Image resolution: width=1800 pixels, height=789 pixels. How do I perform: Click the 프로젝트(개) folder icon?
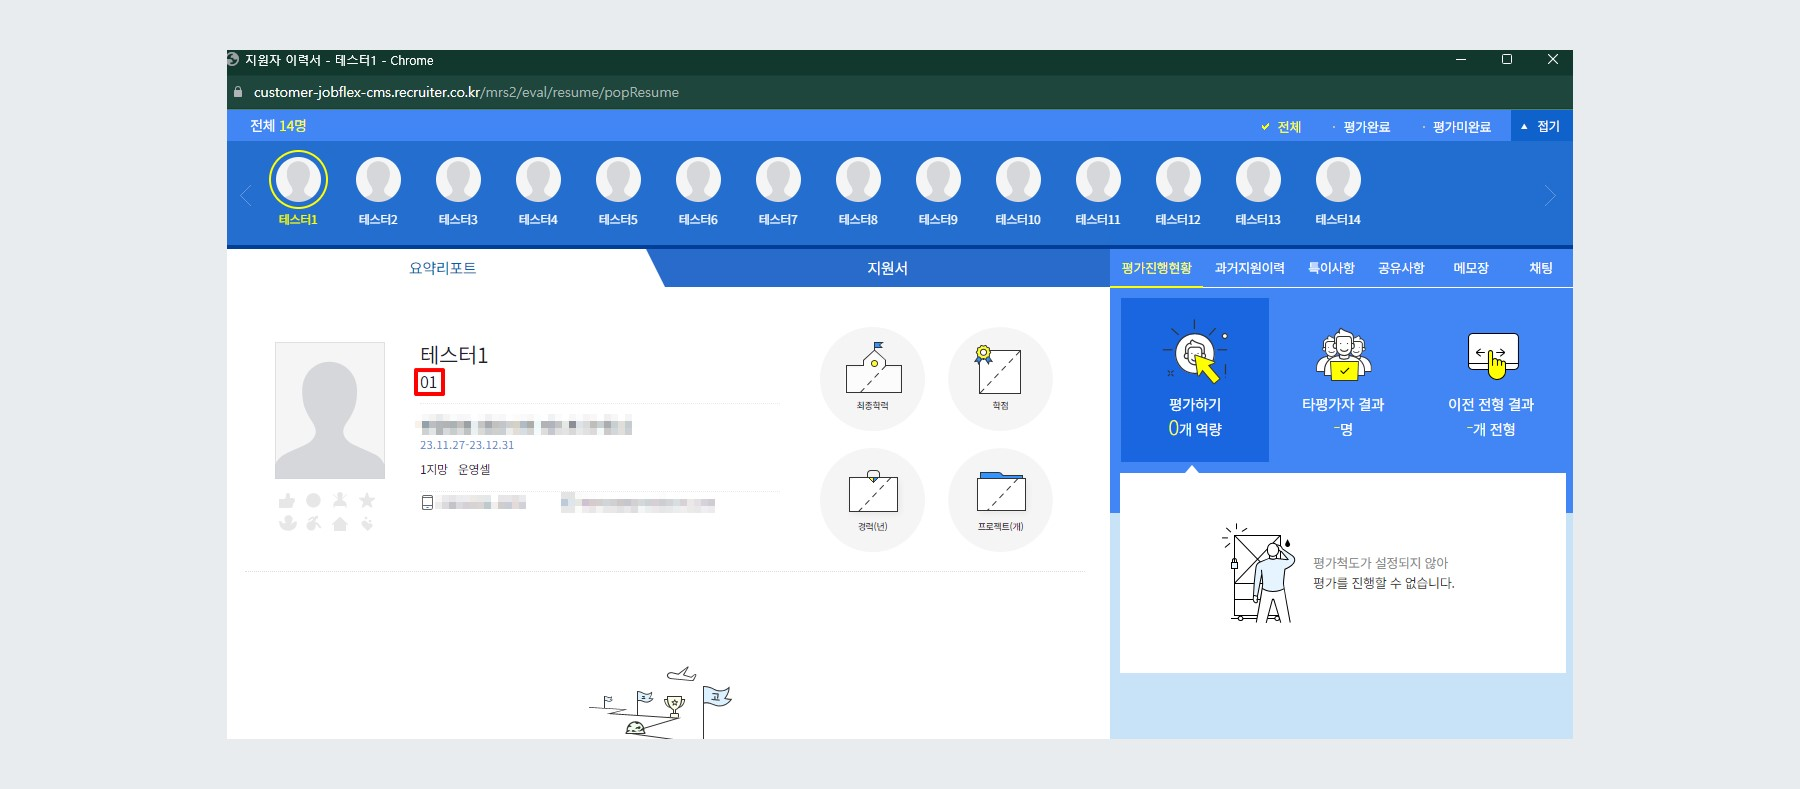coord(1001,491)
